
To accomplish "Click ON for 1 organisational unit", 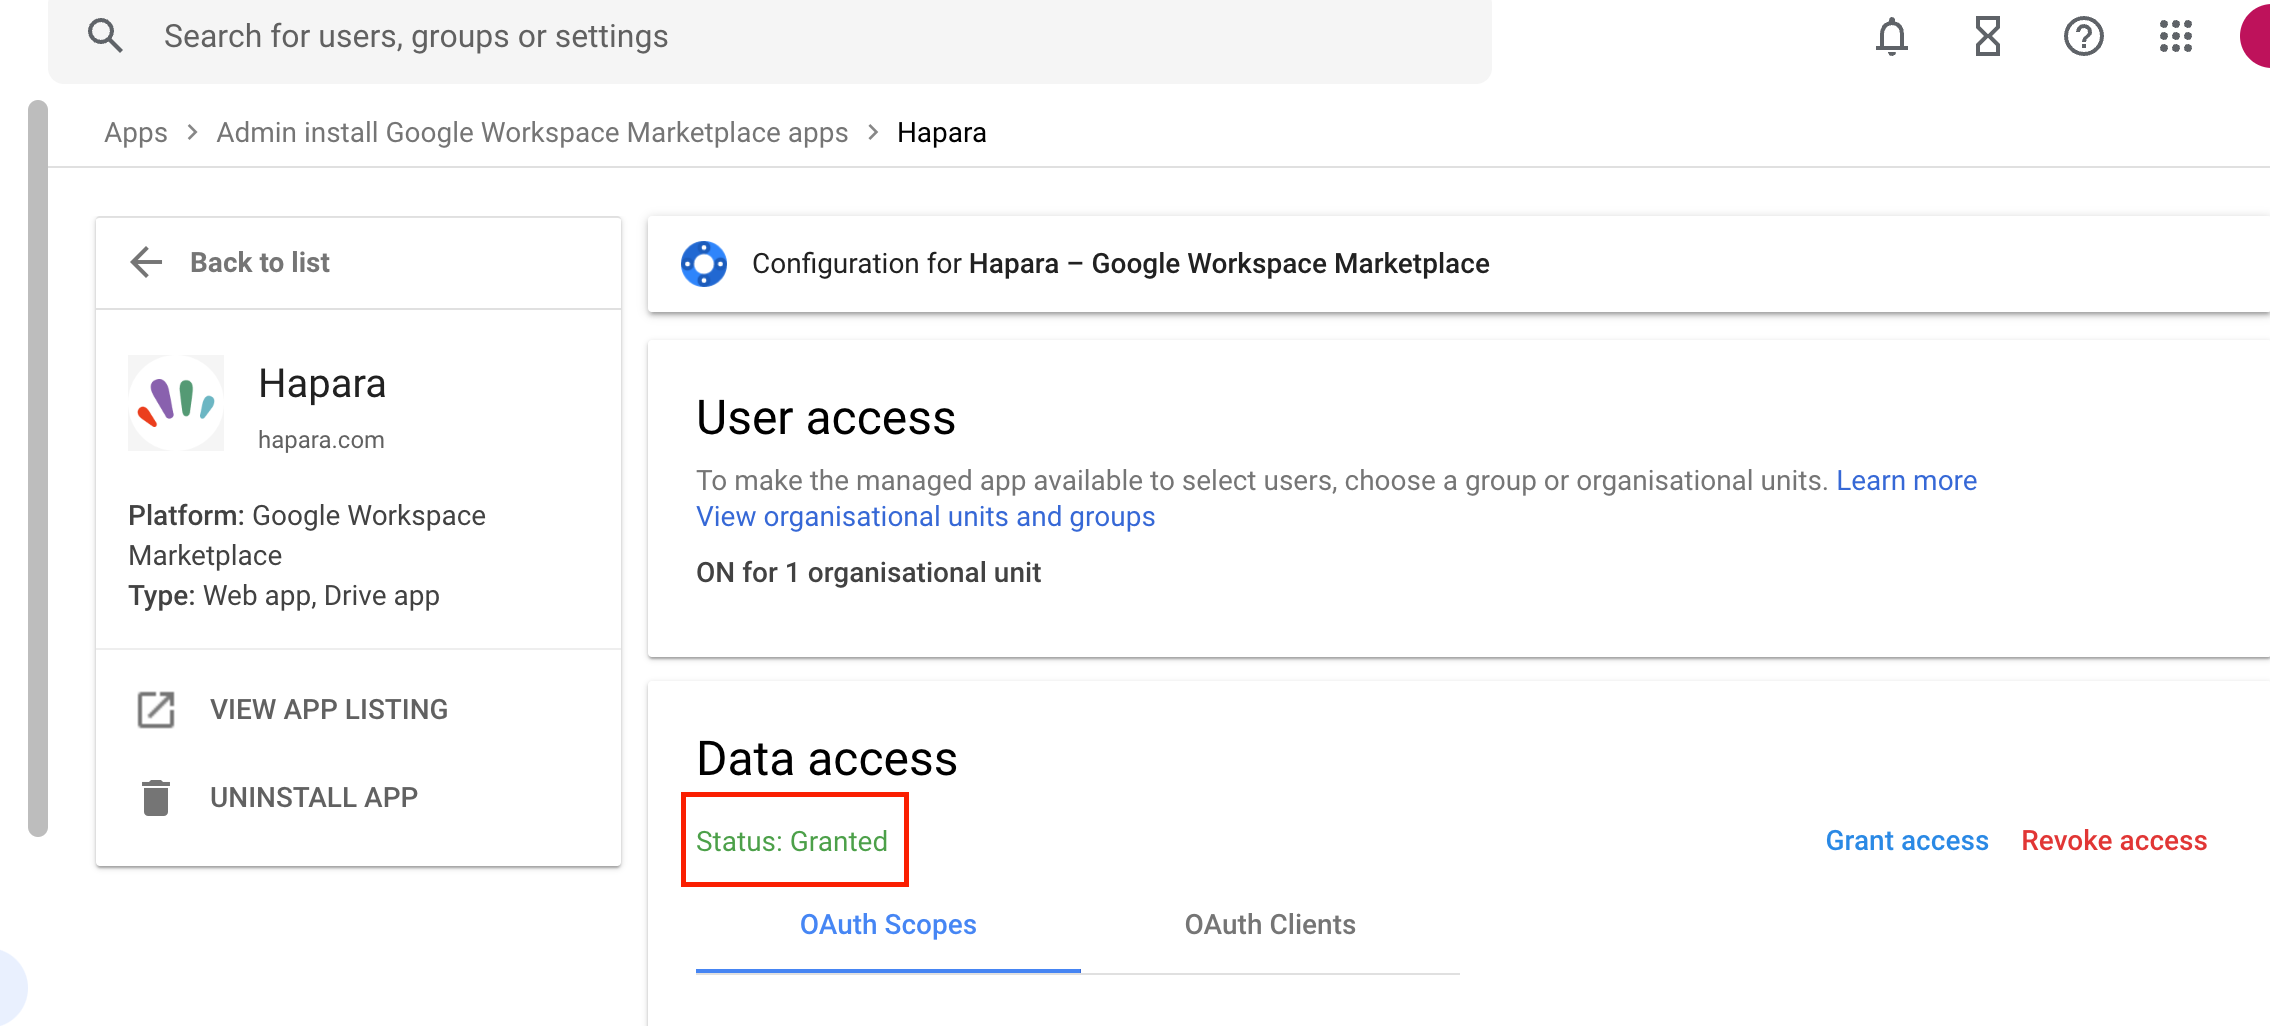I will [868, 572].
